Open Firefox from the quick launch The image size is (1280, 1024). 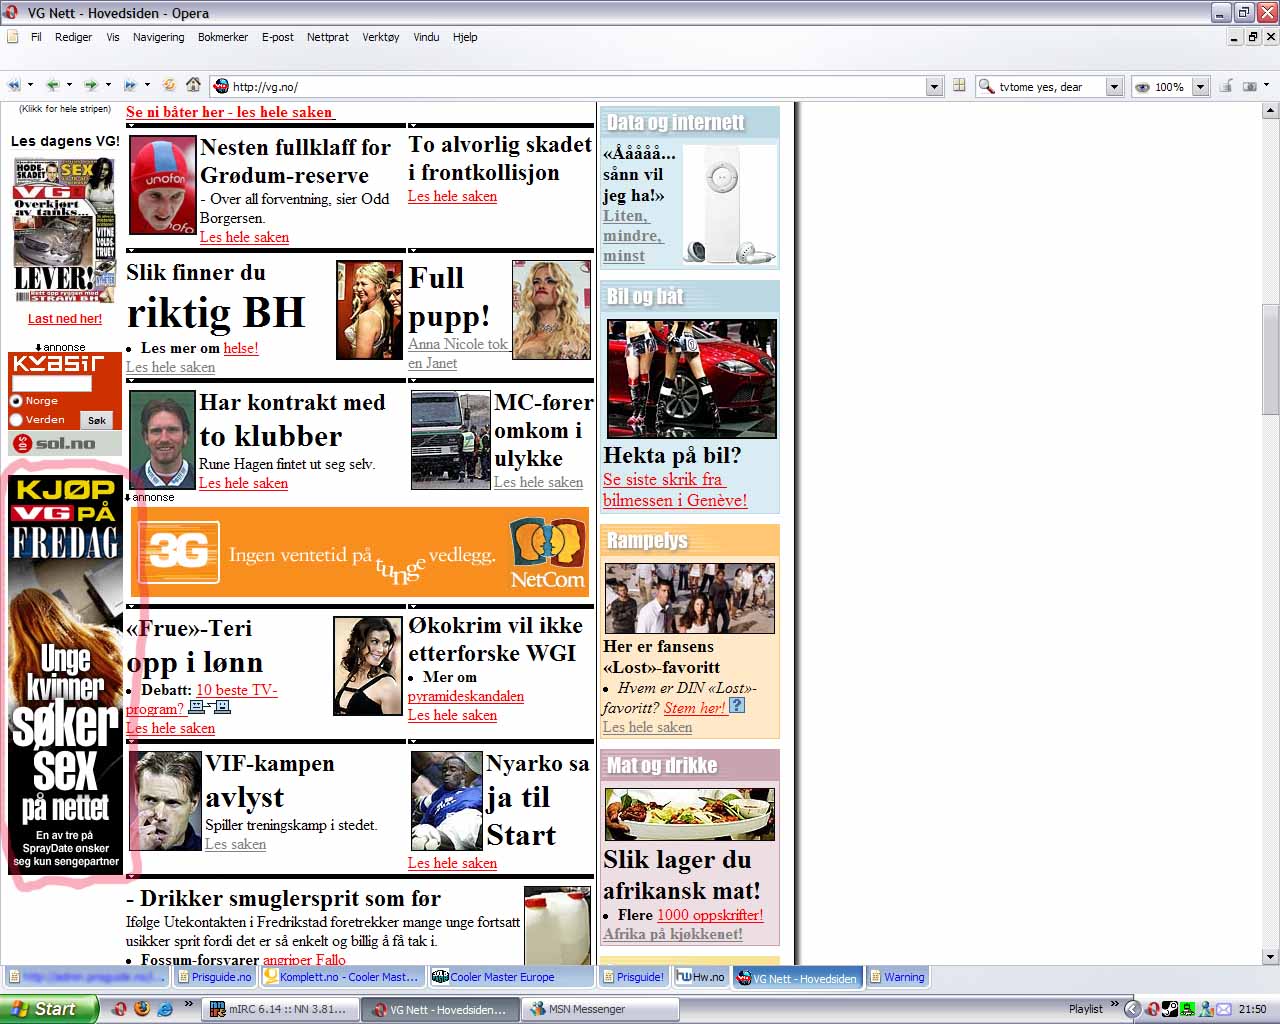coord(142,1009)
